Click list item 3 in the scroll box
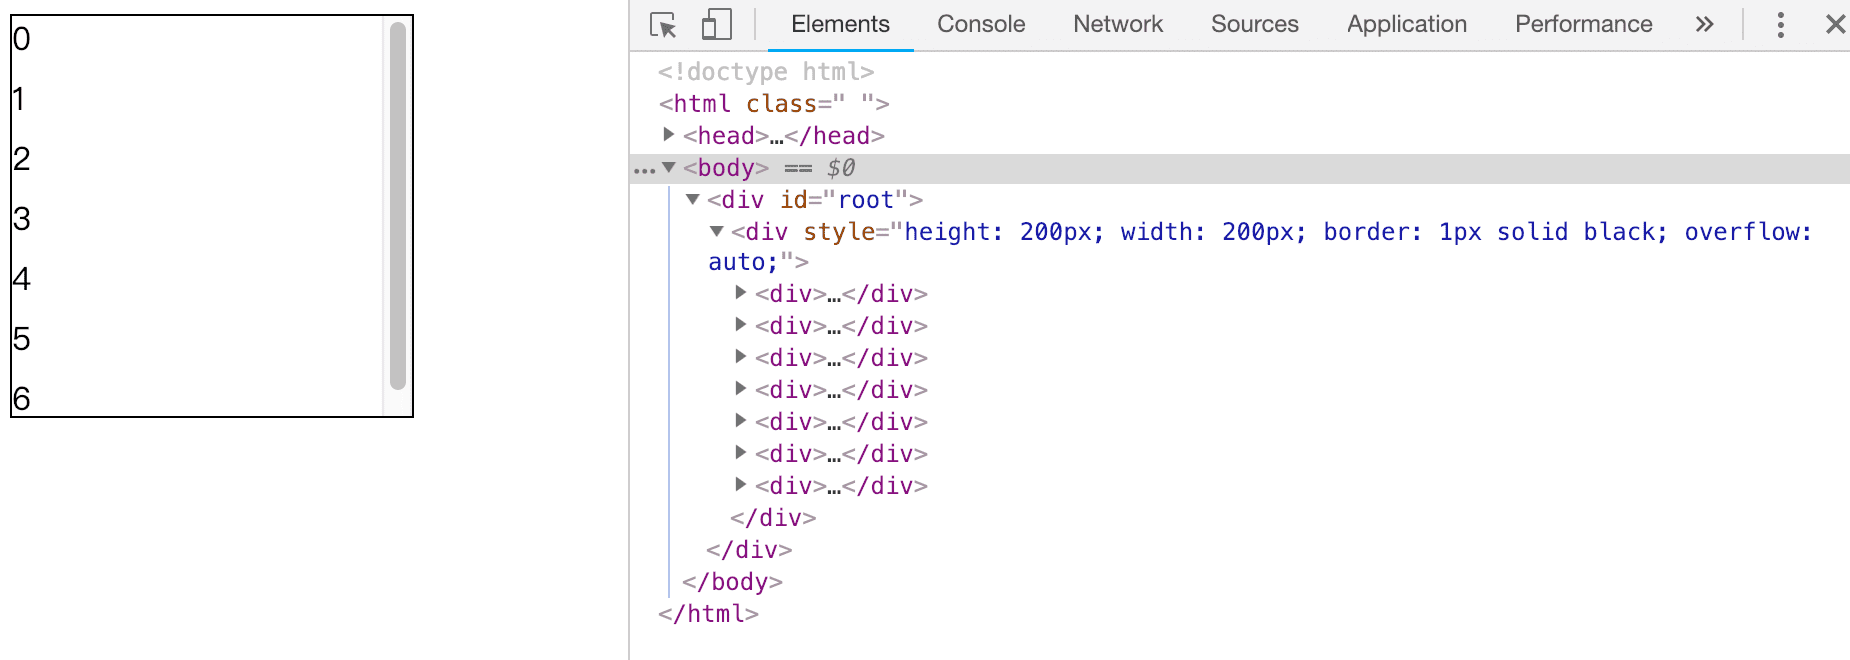Image resolution: width=1850 pixels, height=660 pixels. click(22, 219)
